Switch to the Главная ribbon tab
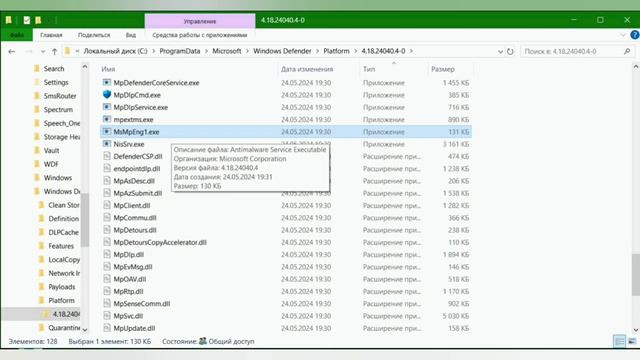640x360 pixels. (51, 35)
